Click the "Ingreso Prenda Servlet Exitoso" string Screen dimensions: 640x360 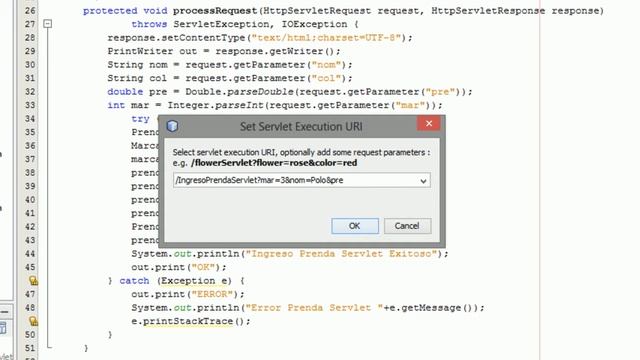click(x=341, y=253)
